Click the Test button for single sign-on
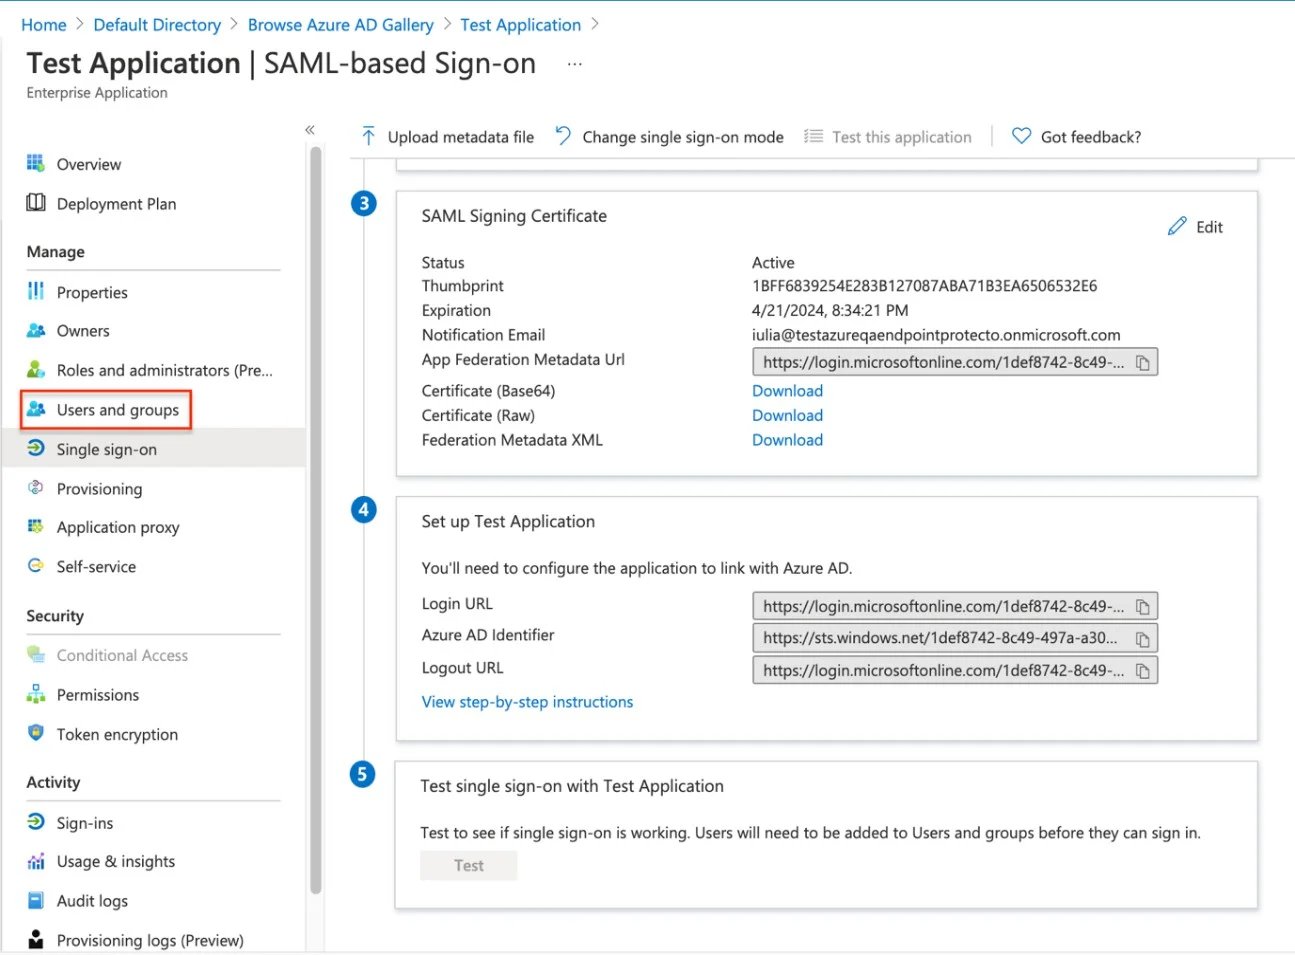 [x=468, y=866]
